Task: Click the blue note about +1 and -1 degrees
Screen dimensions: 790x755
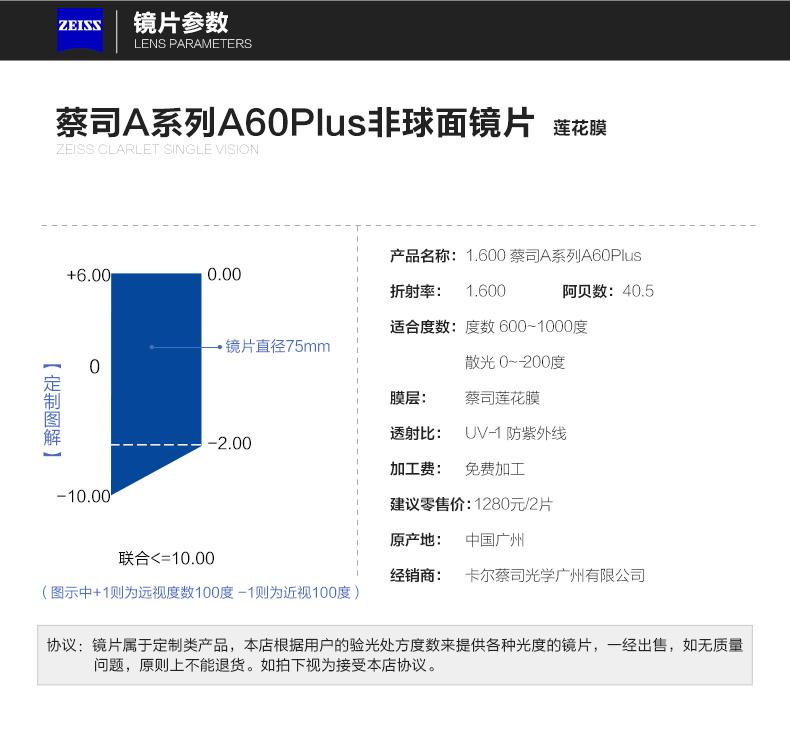Action: click(x=201, y=592)
